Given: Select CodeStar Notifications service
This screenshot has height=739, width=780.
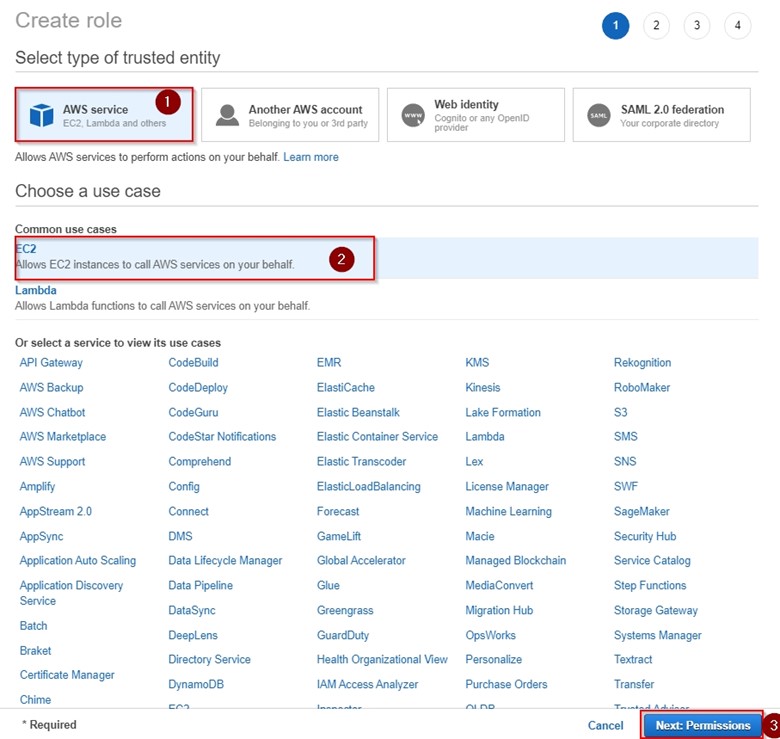Looking at the screenshot, I should point(222,437).
